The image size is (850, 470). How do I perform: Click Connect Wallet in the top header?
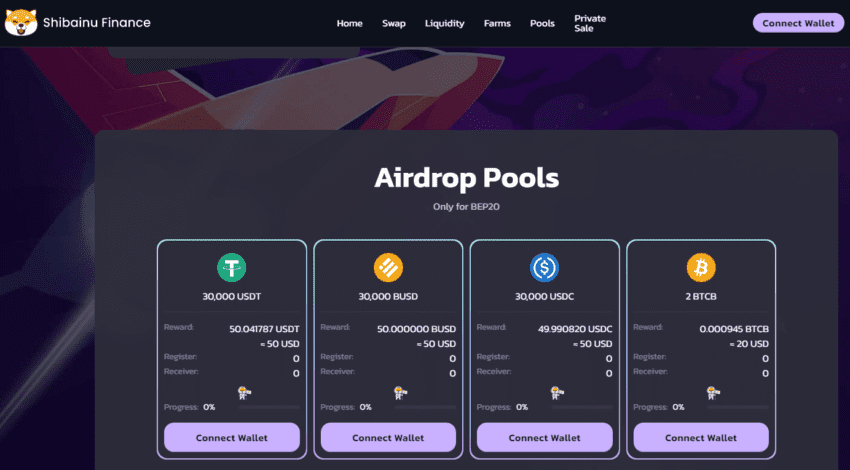(798, 23)
